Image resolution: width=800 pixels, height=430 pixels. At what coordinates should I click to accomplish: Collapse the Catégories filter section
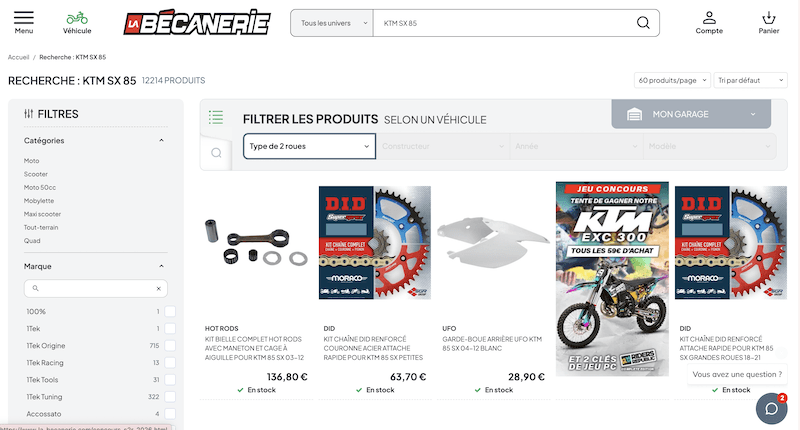tap(161, 140)
